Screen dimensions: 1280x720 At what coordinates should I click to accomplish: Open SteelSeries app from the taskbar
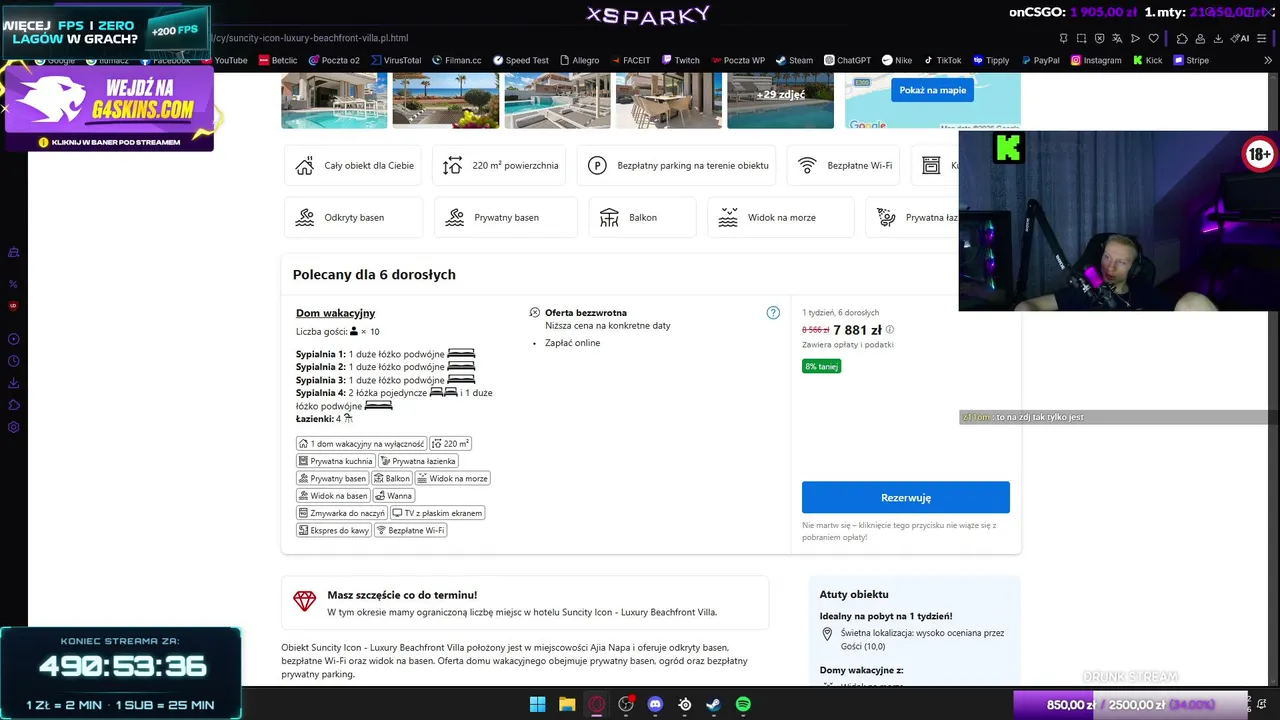click(685, 704)
